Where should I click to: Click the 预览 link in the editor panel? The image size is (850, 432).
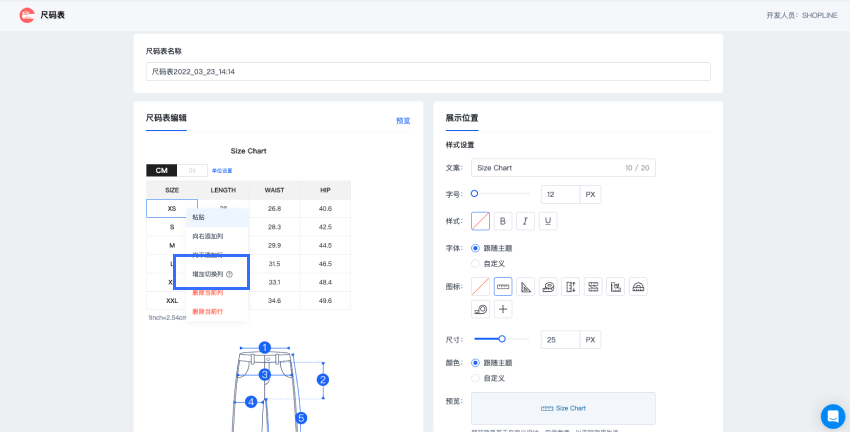click(x=403, y=121)
